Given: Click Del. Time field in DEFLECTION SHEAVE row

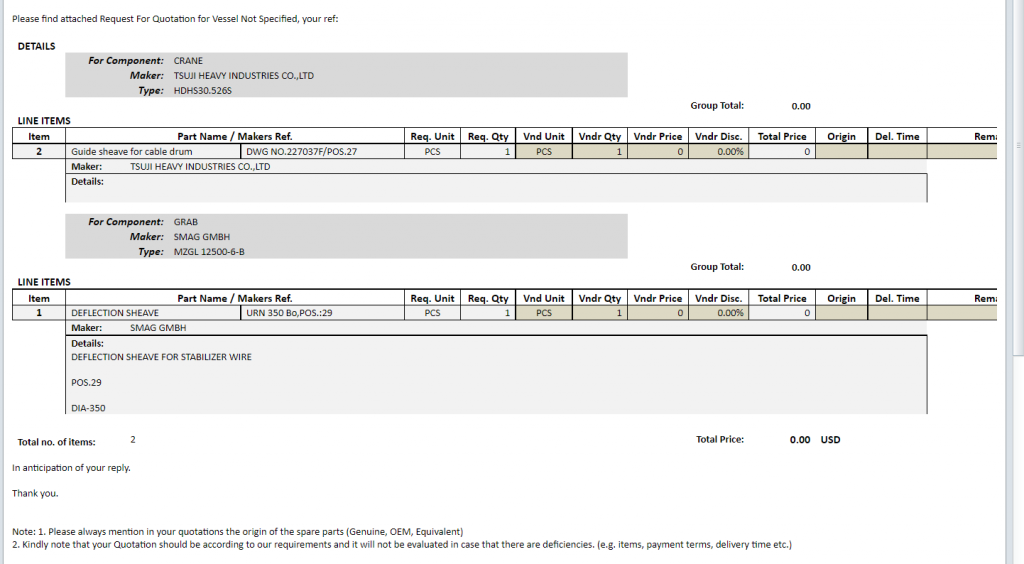Looking at the screenshot, I should 896,313.
